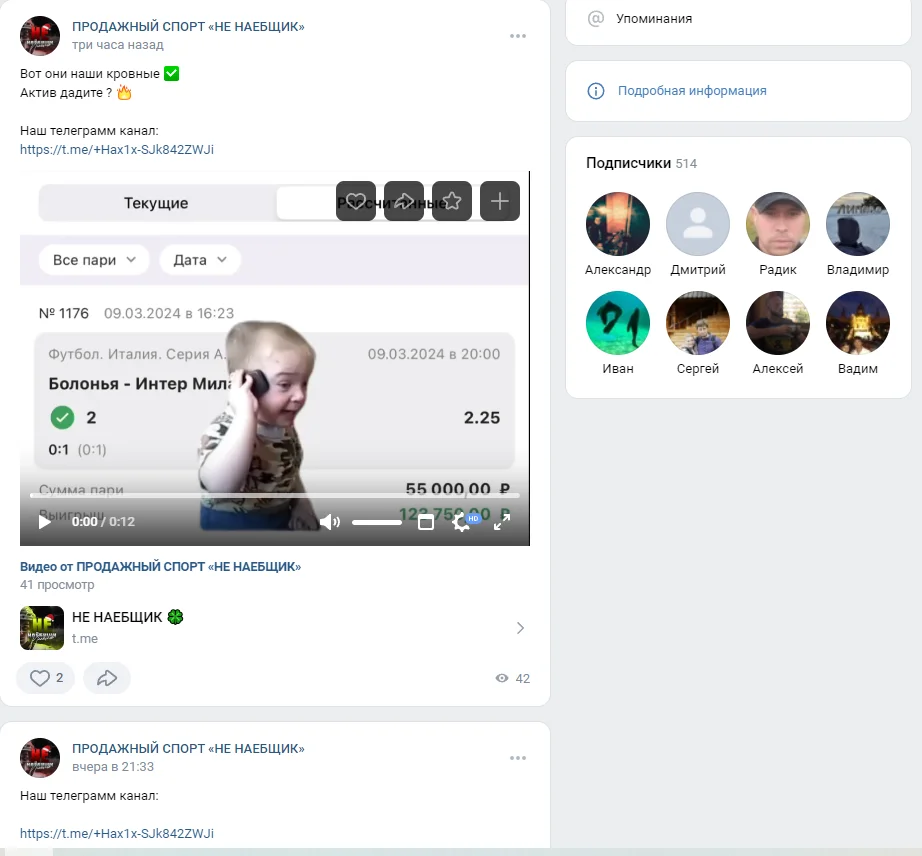Open the three-dot menu on yesterday's post
This screenshot has height=856, width=922.
coord(517,758)
